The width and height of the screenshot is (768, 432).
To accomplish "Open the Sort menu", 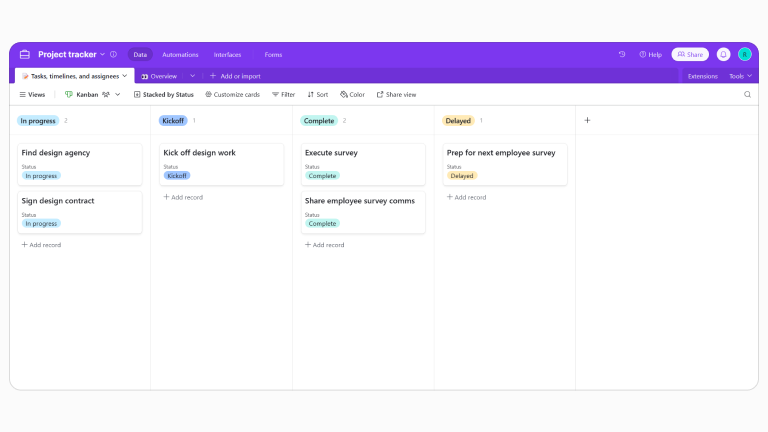I will (x=318, y=95).
